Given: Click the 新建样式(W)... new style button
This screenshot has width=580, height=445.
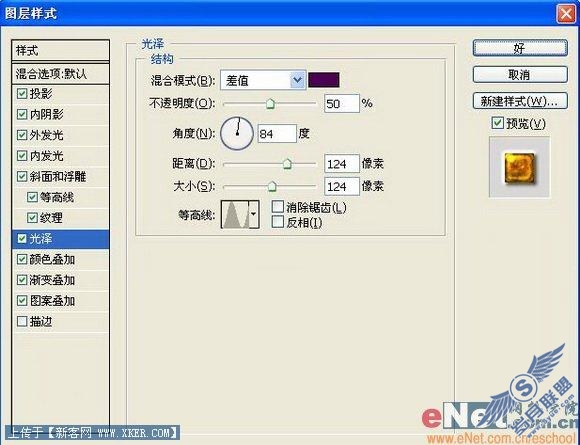Looking at the screenshot, I should coord(520,101).
